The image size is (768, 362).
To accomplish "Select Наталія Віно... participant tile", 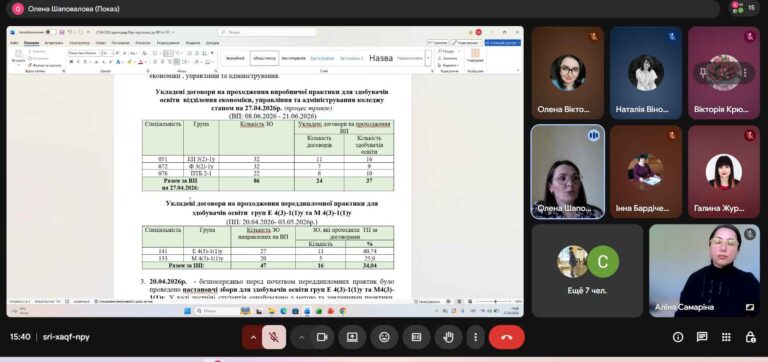I will 646,72.
